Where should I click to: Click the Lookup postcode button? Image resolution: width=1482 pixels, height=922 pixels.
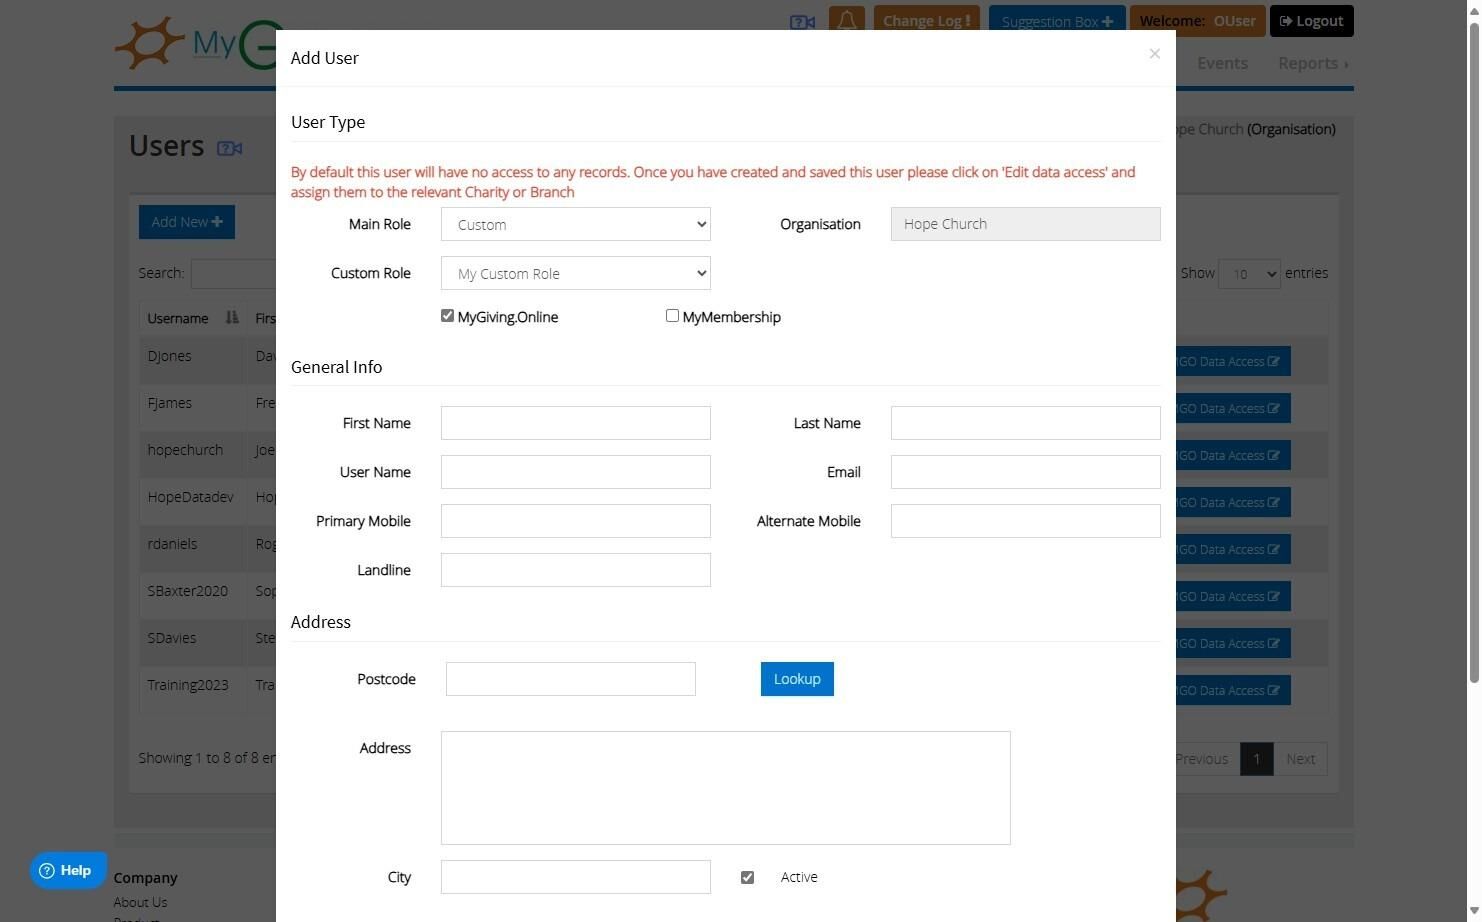797,679
